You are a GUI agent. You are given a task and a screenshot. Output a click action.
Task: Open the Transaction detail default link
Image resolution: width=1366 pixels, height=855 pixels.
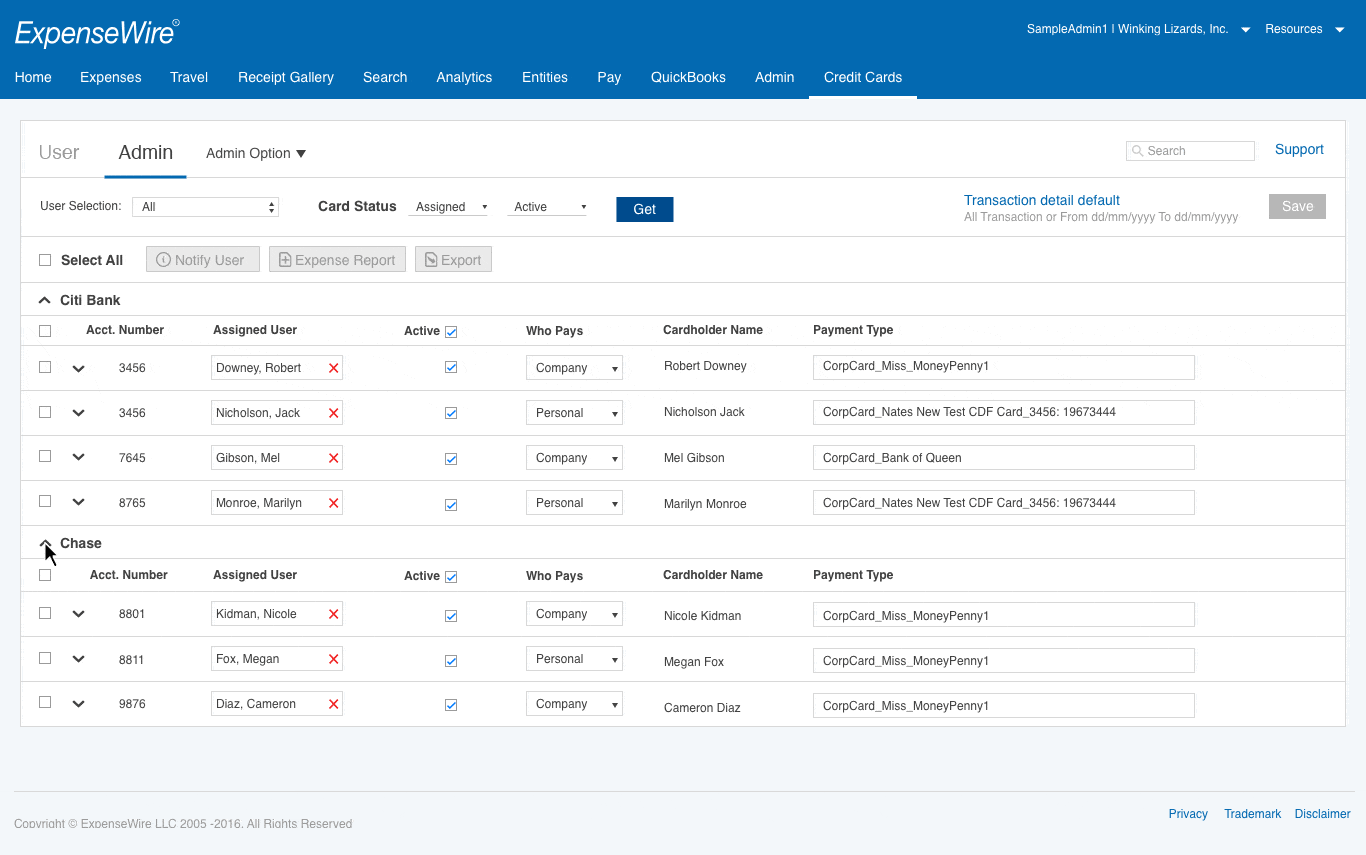coord(1042,200)
